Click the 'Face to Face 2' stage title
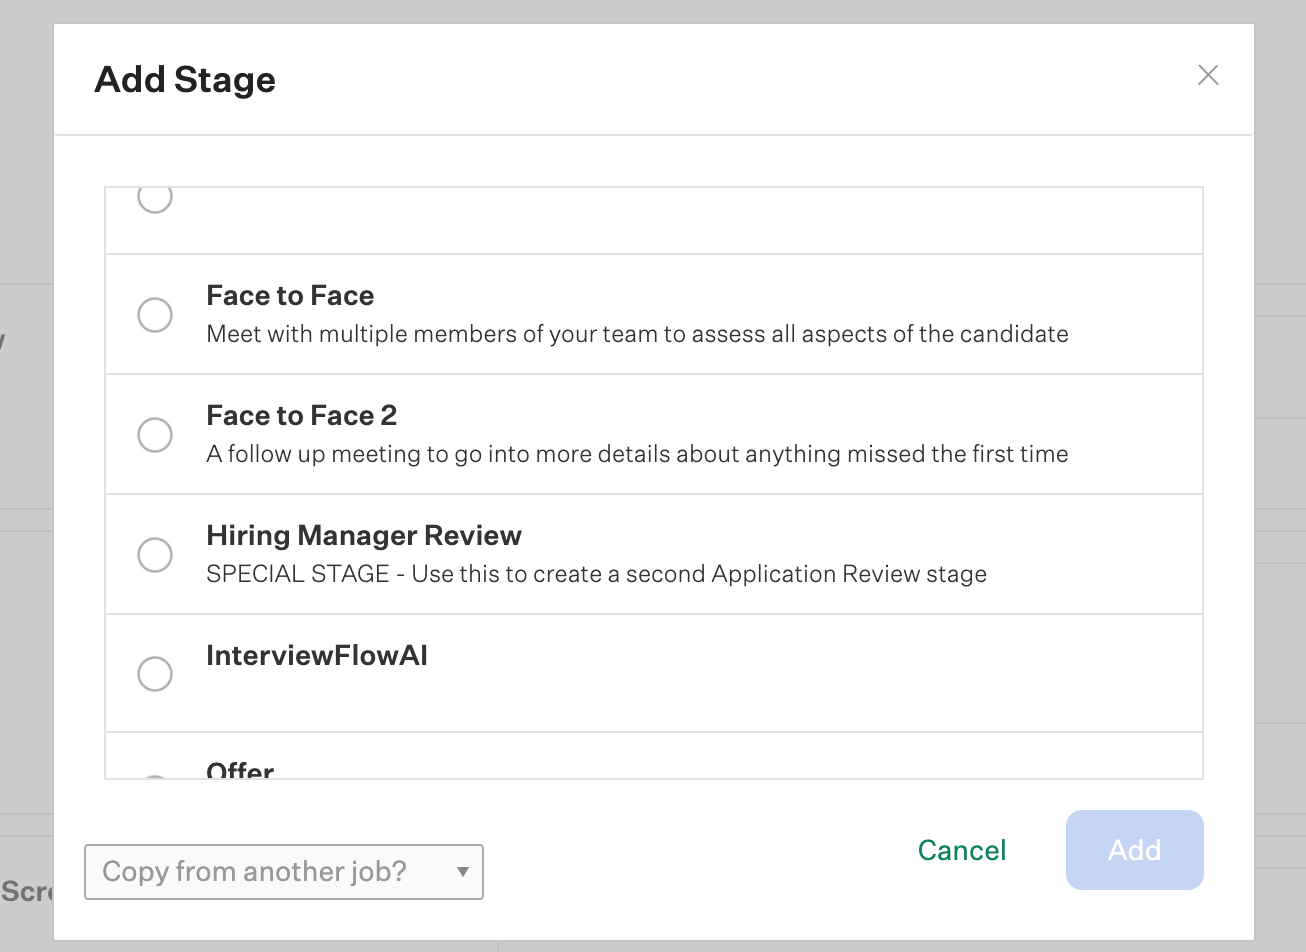Screen dimensions: 1306x952 [x=301, y=416]
